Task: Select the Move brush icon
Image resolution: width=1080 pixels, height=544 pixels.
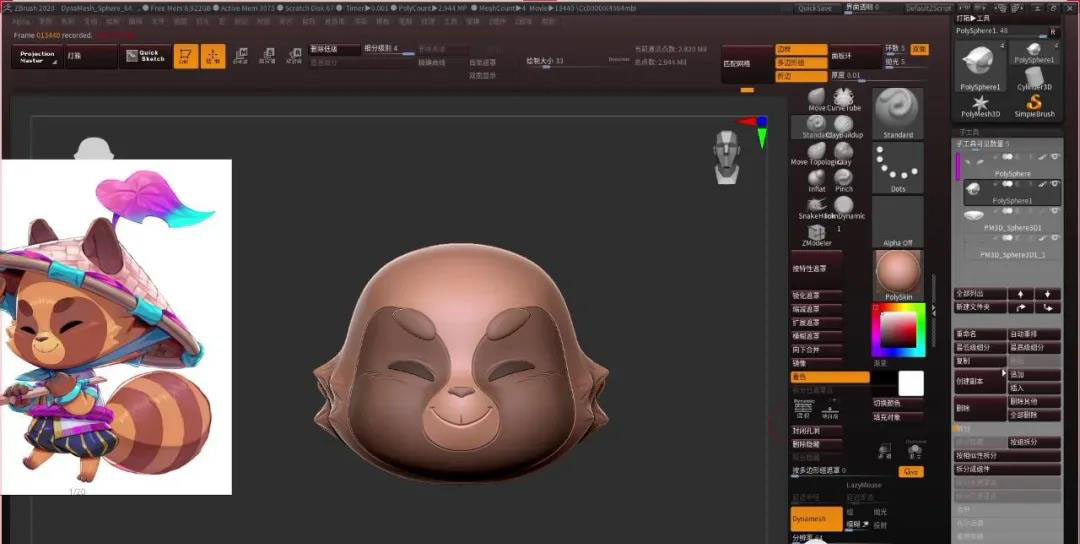Action: [x=817, y=98]
